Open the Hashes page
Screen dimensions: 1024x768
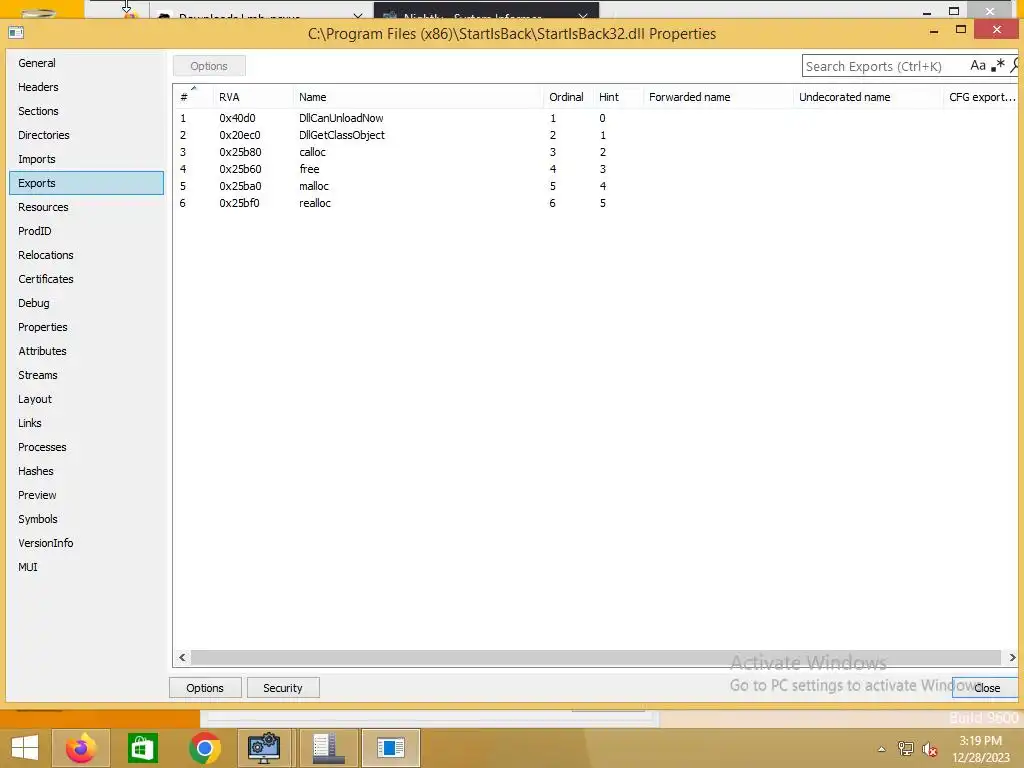point(86,471)
